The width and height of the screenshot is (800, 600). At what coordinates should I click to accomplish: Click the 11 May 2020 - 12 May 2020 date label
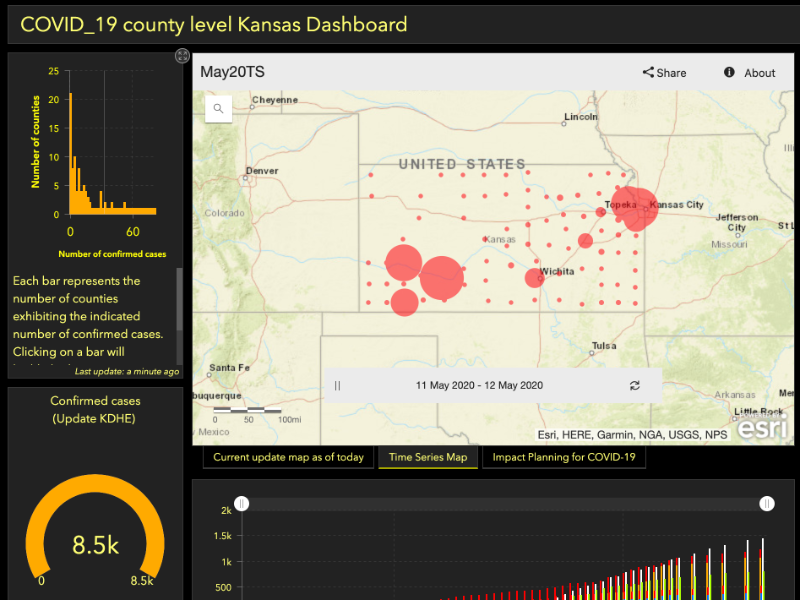[x=479, y=385]
